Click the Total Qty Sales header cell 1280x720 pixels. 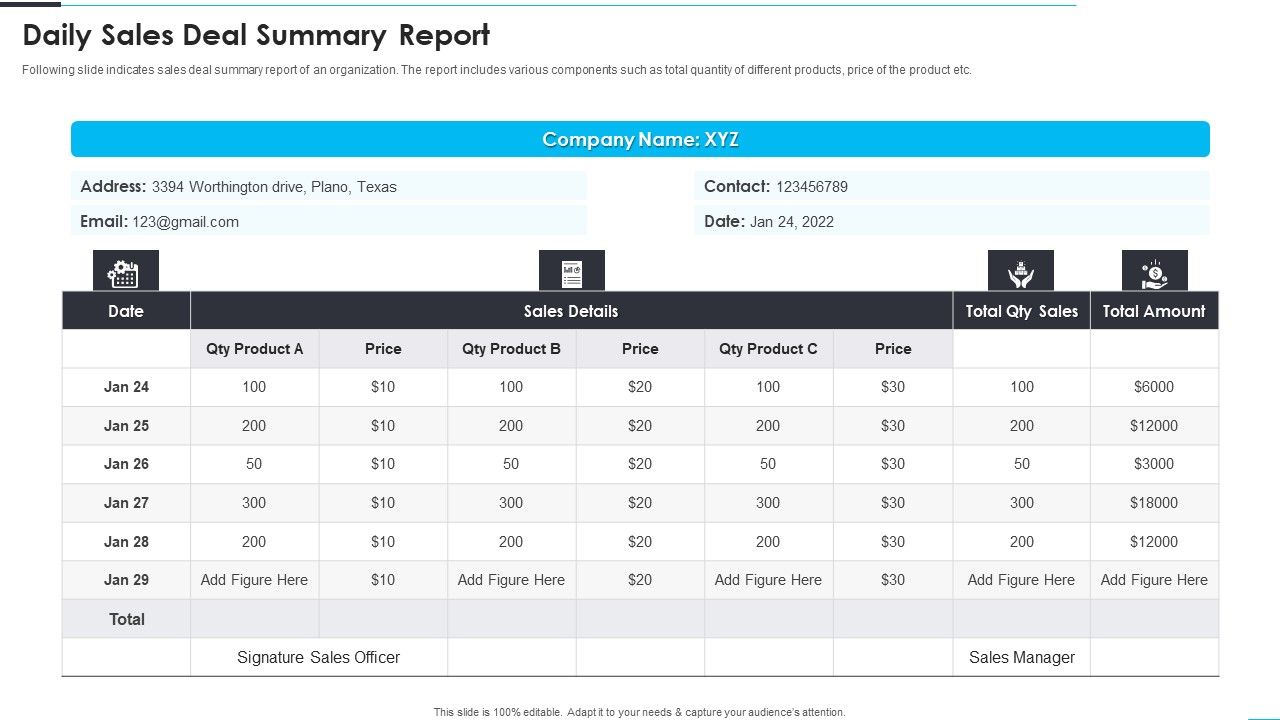coord(1021,311)
